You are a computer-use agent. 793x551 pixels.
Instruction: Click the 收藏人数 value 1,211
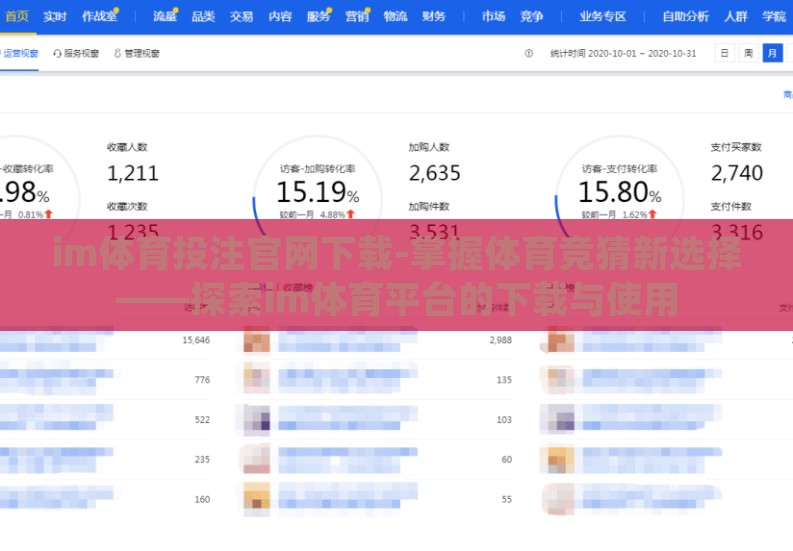tap(133, 174)
